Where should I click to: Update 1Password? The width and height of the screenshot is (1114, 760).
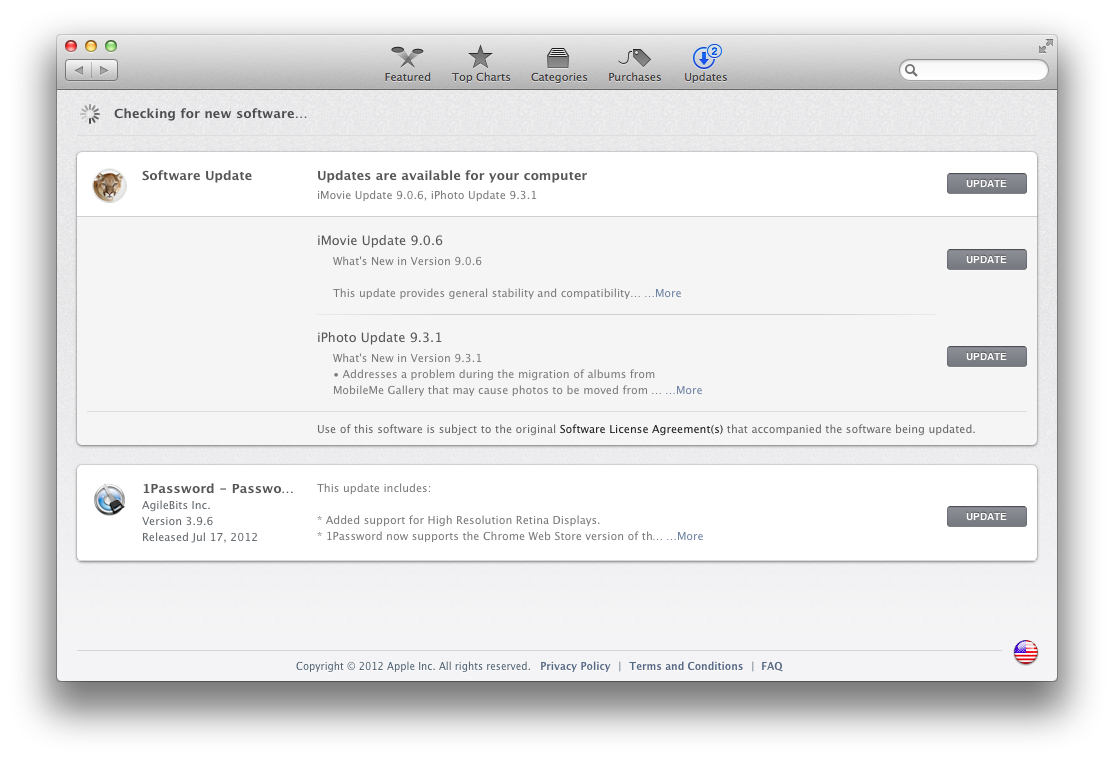pyautogui.click(x=986, y=516)
